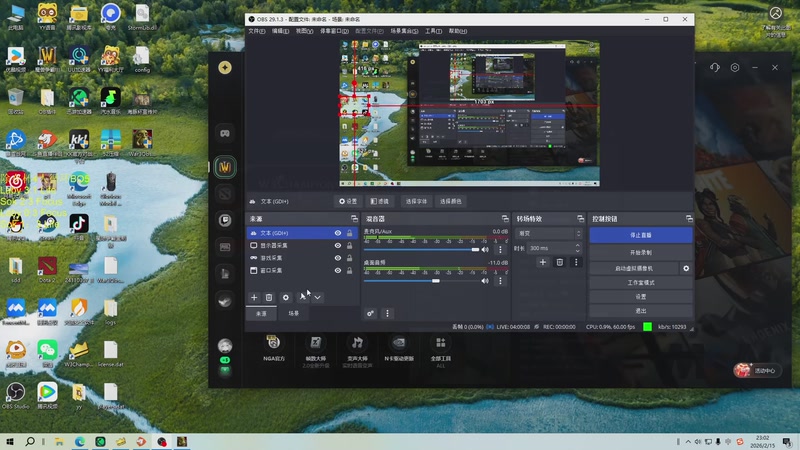Undock the 混音器 panel
Viewport: 800px width, 450px height.
pyautogui.click(x=505, y=218)
